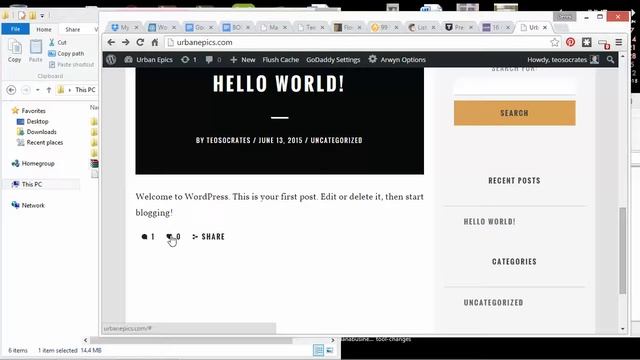This screenshot has width=640, height=360.
Task: Select Network in Explorer navigation pane
Action: pyautogui.click(x=28, y=205)
